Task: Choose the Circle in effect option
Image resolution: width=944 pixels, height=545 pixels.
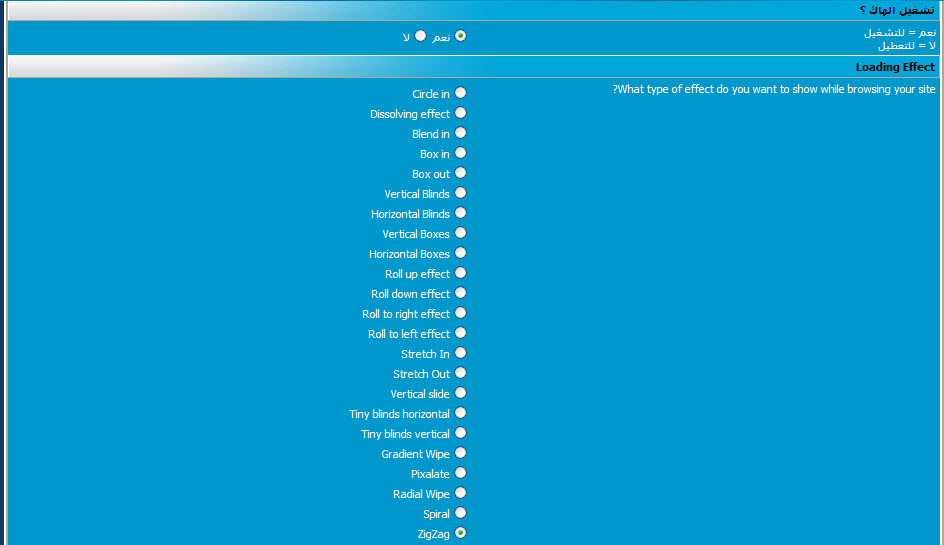Action: click(460, 93)
